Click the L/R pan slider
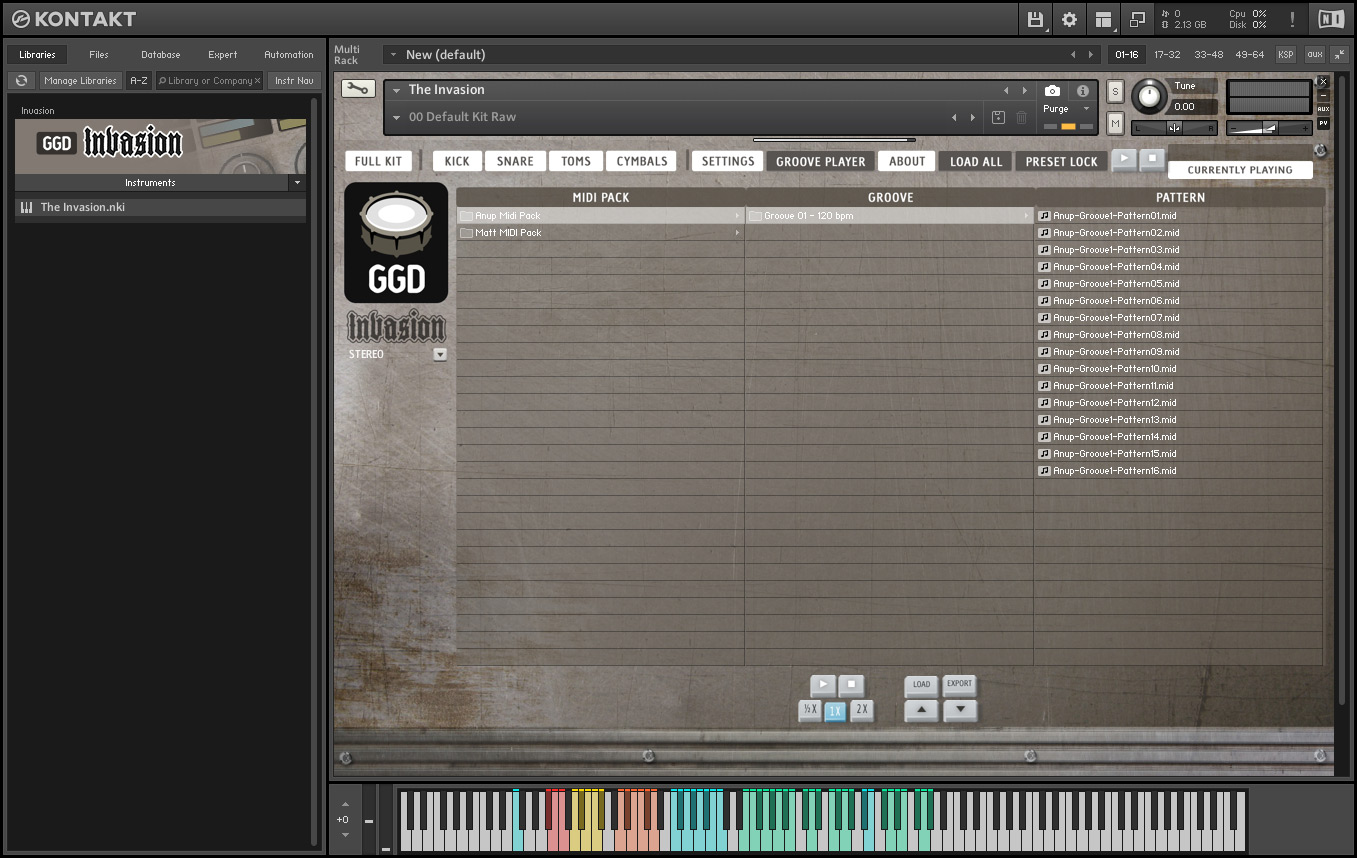Screen dimensions: 1357x858 click(x=1175, y=127)
